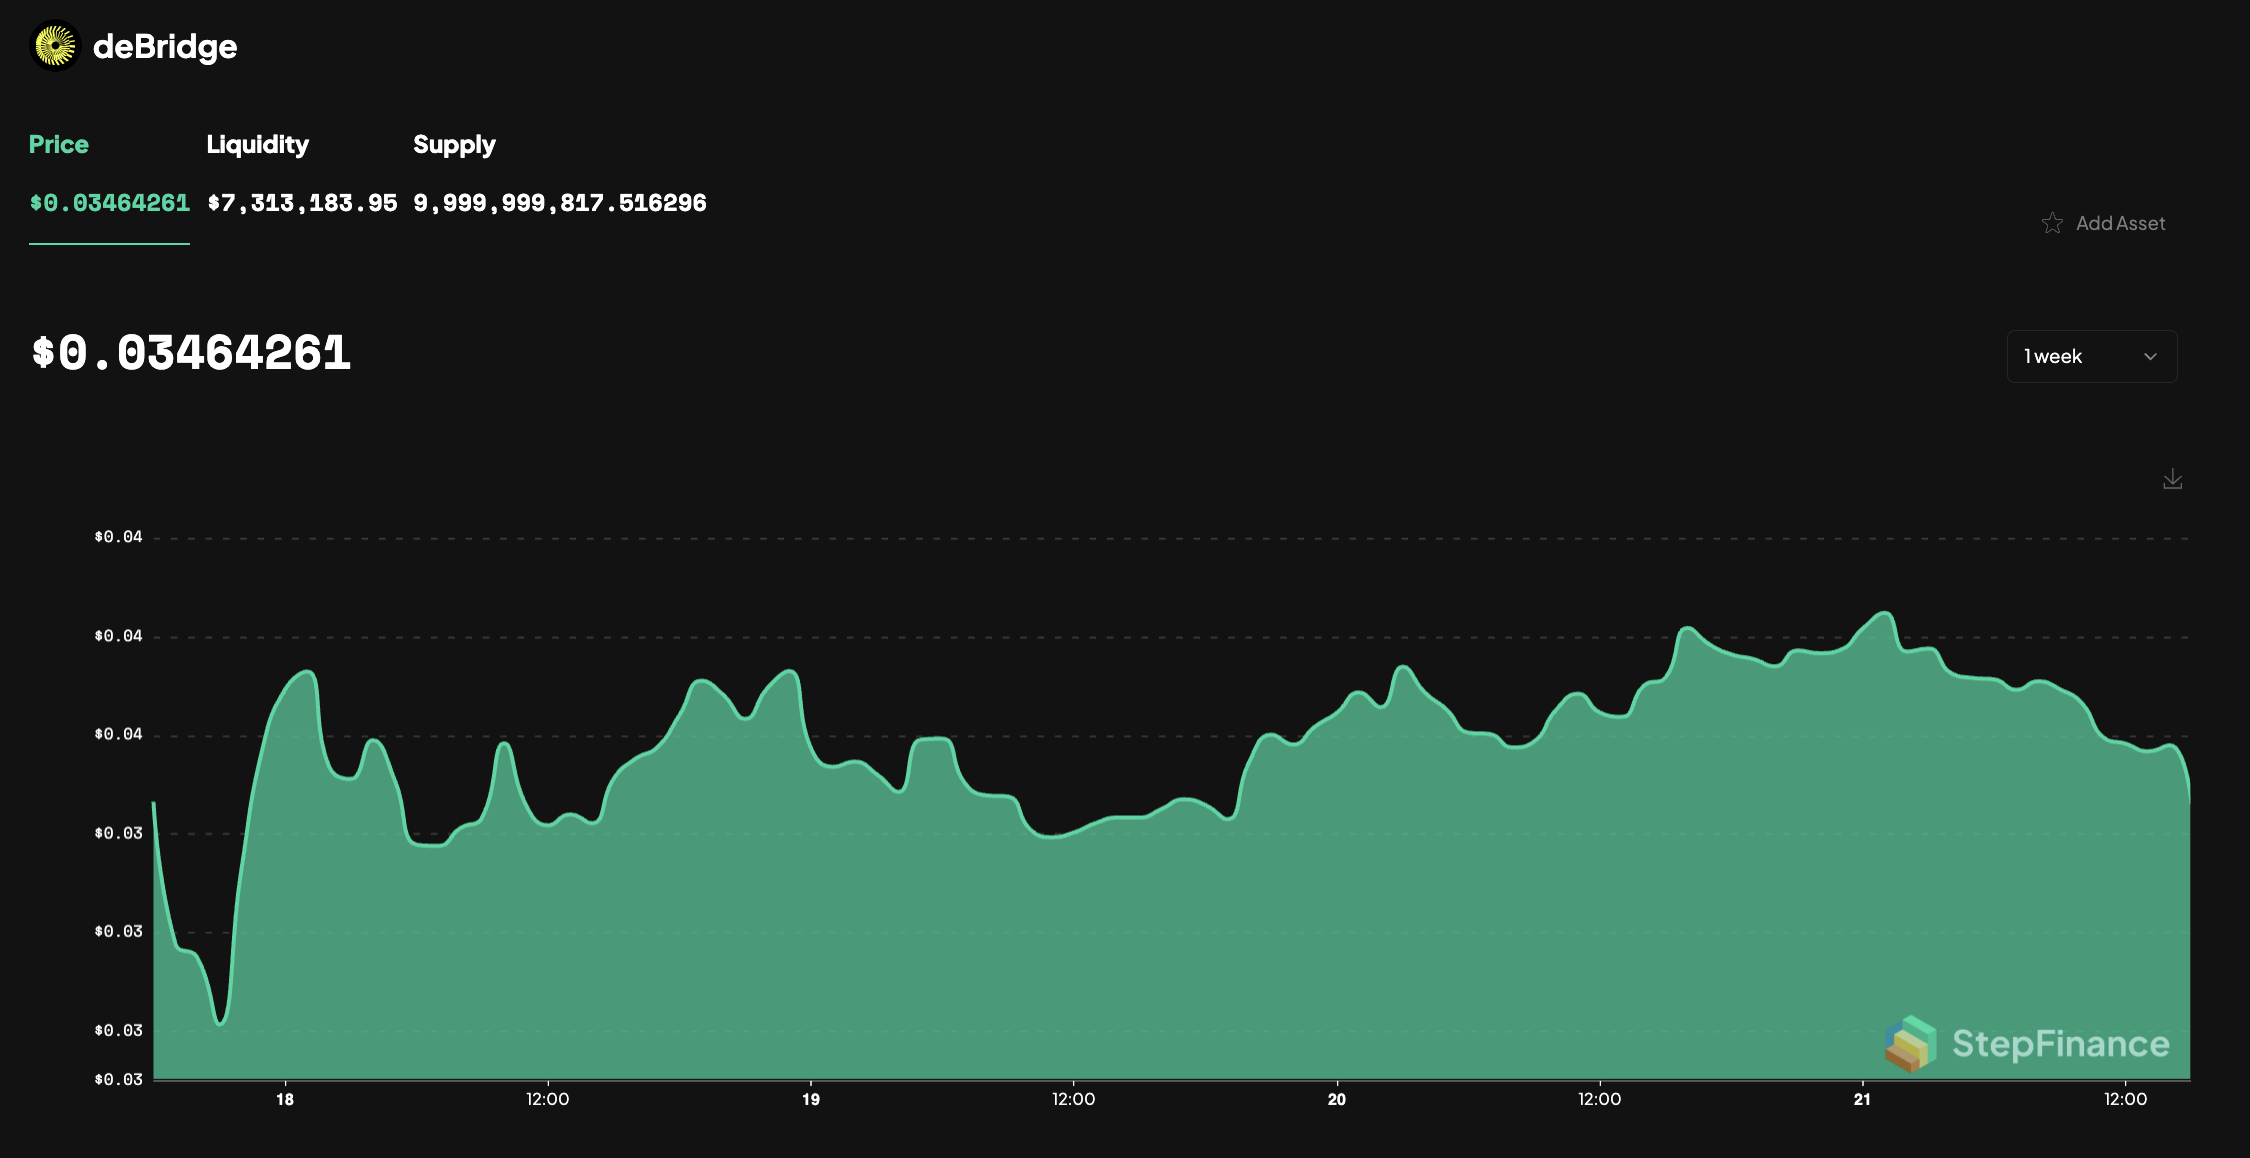Select the Supply tab
The width and height of the screenshot is (2250, 1158).
pyautogui.click(x=455, y=144)
